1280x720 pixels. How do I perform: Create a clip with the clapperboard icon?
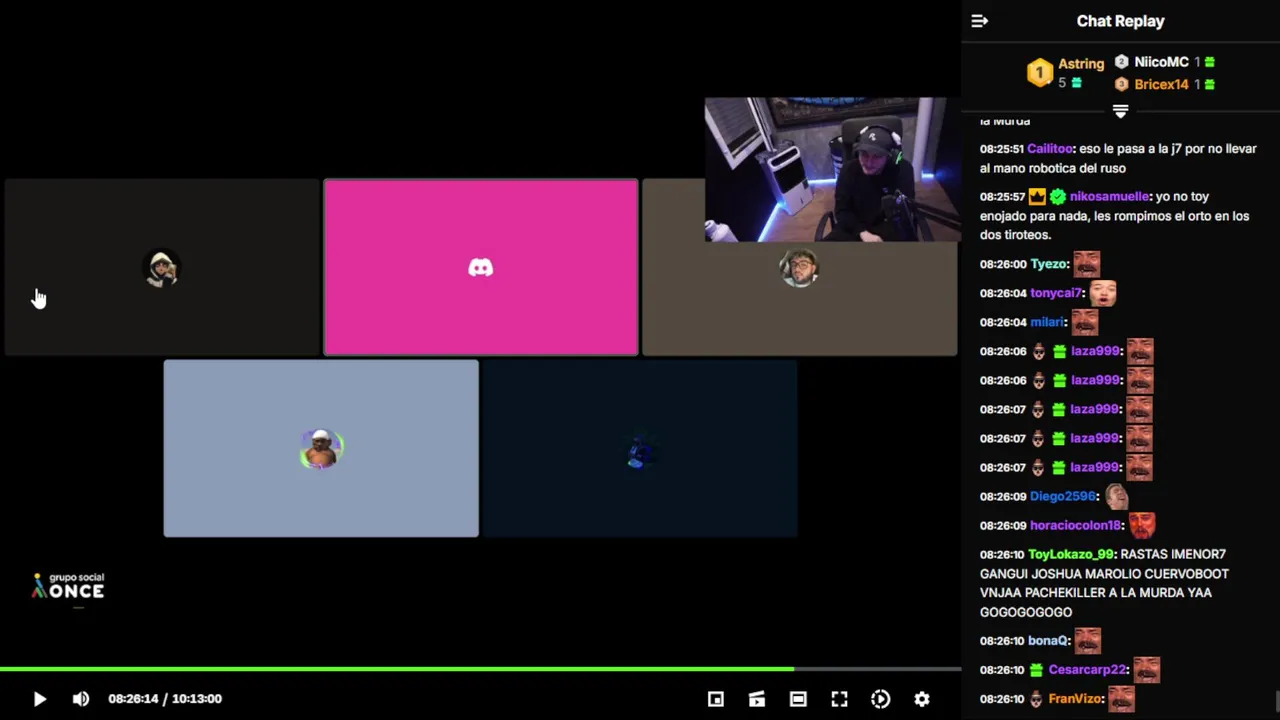(757, 699)
